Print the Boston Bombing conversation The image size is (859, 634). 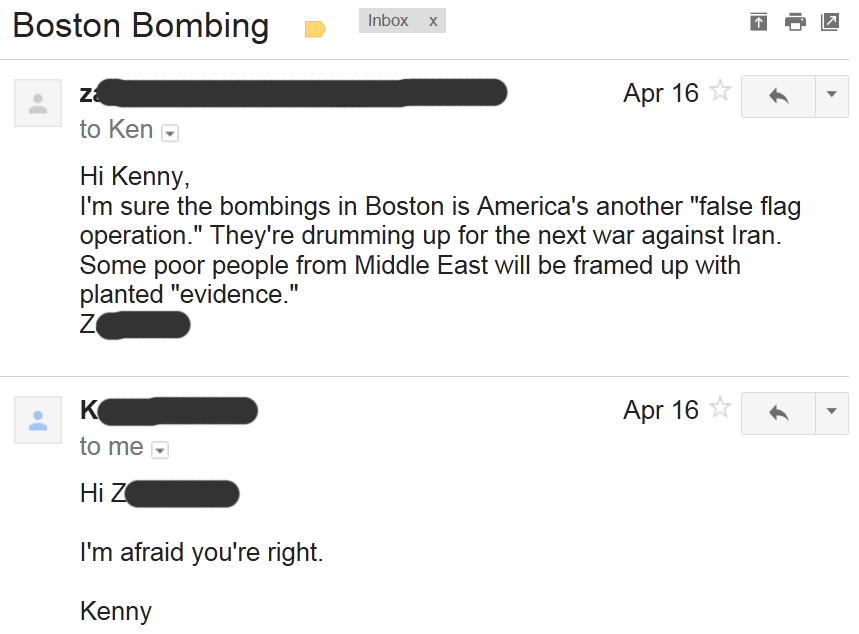point(795,22)
